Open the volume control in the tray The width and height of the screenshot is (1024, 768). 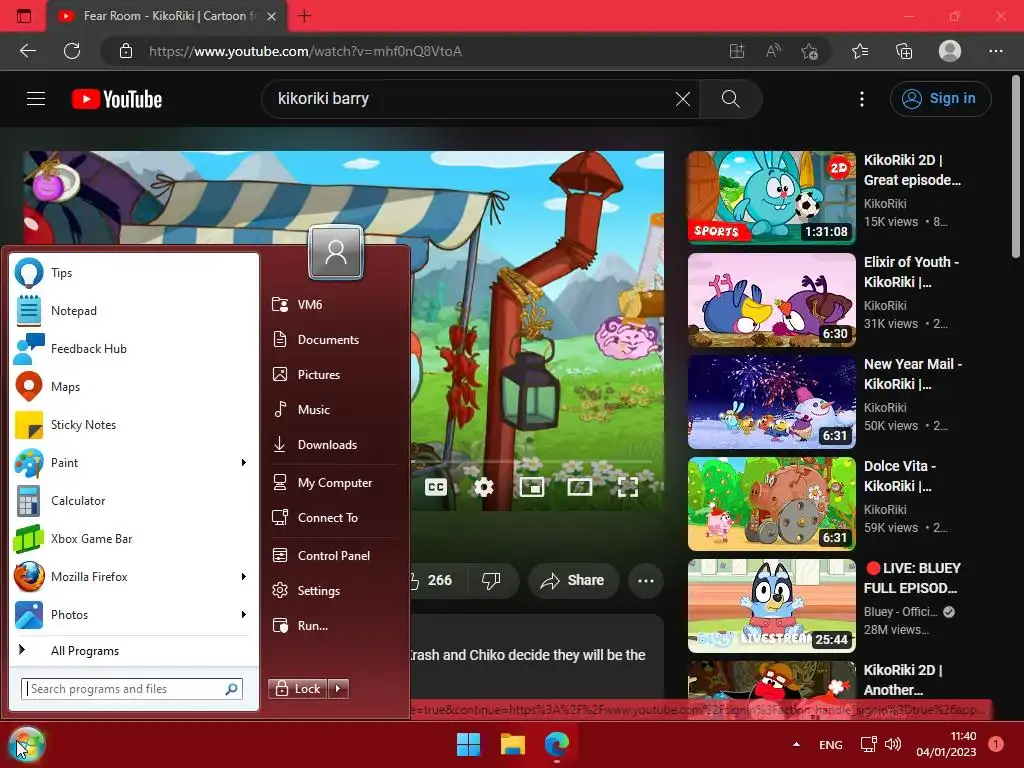(893, 744)
